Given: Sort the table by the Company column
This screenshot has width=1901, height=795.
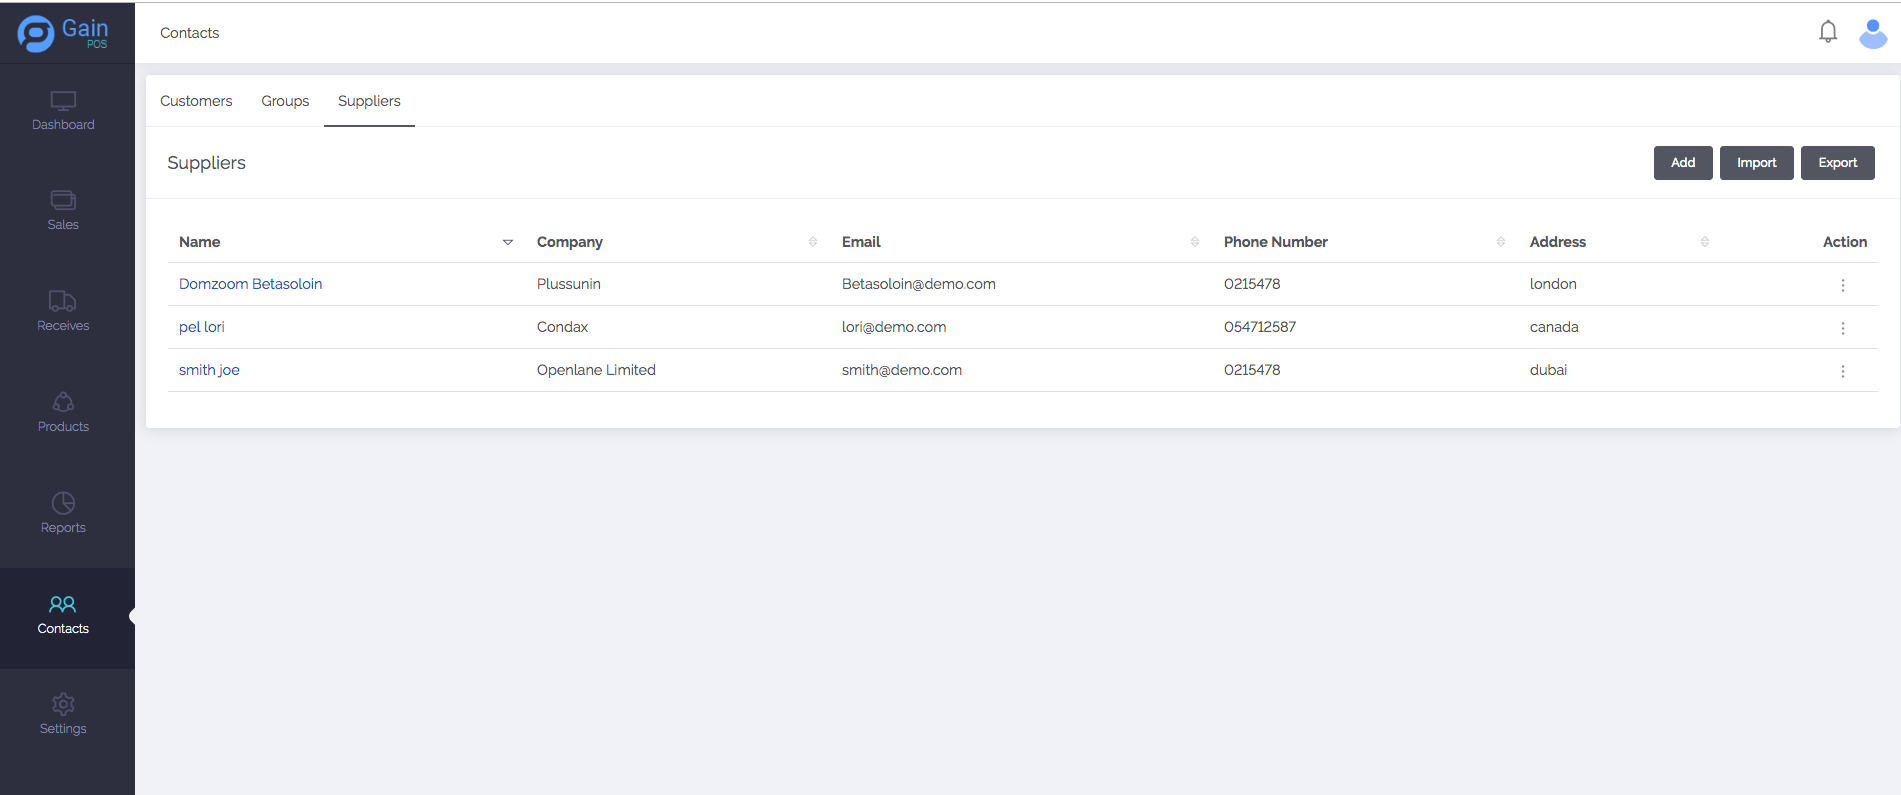Looking at the screenshot, I should point(812,242).
